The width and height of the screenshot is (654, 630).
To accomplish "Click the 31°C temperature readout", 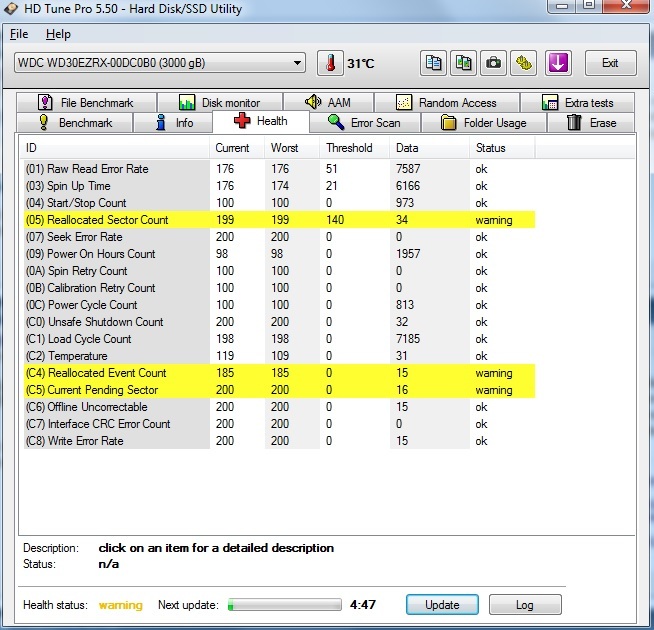I will point(361,64).
